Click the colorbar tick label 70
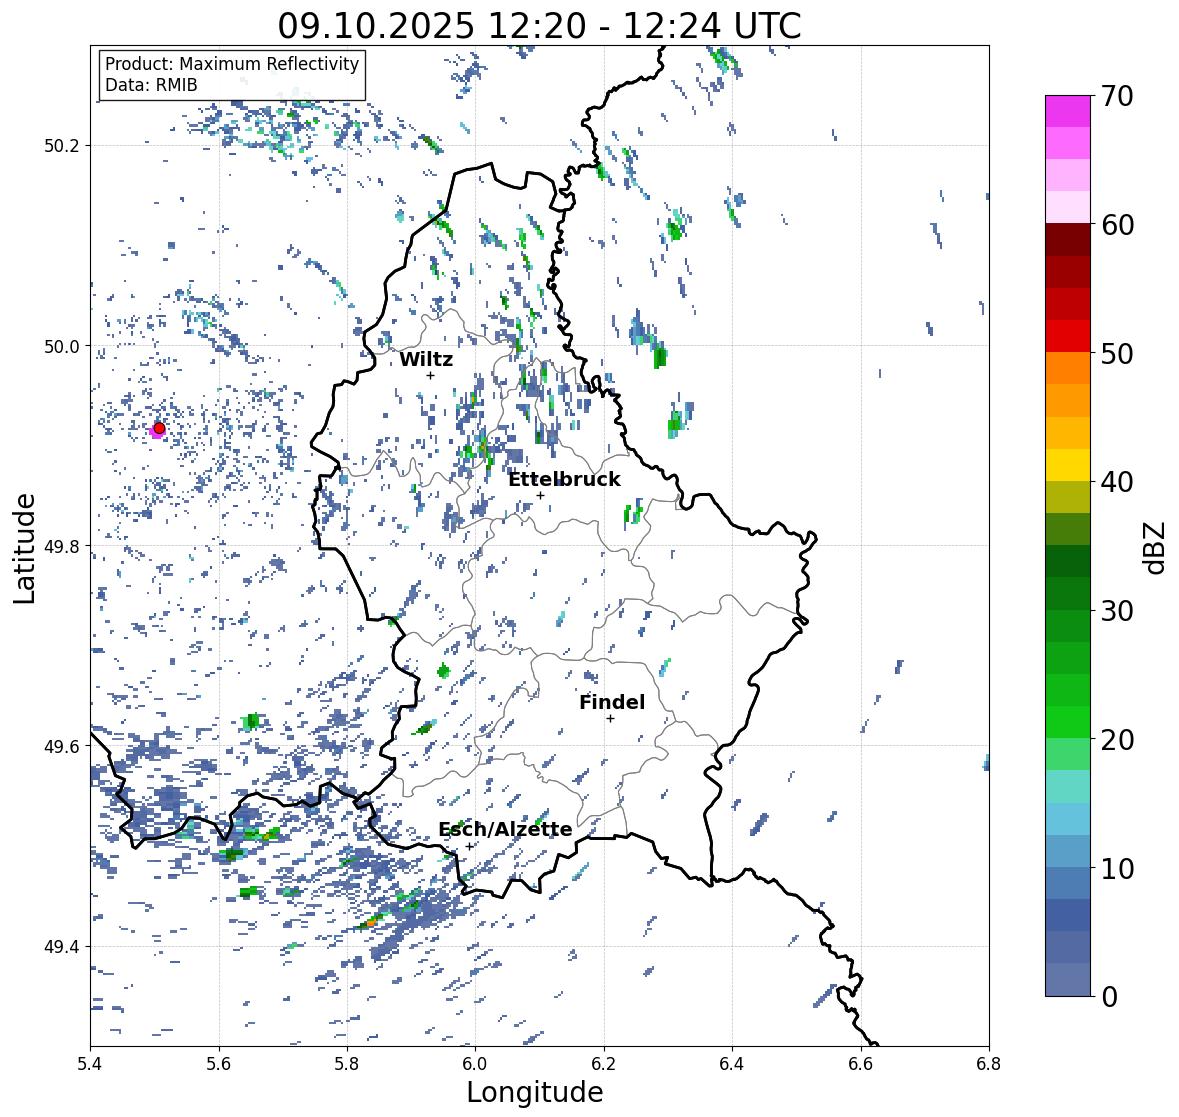The width and height of the screenshot is (1179, 1117). pos(1117,96)
